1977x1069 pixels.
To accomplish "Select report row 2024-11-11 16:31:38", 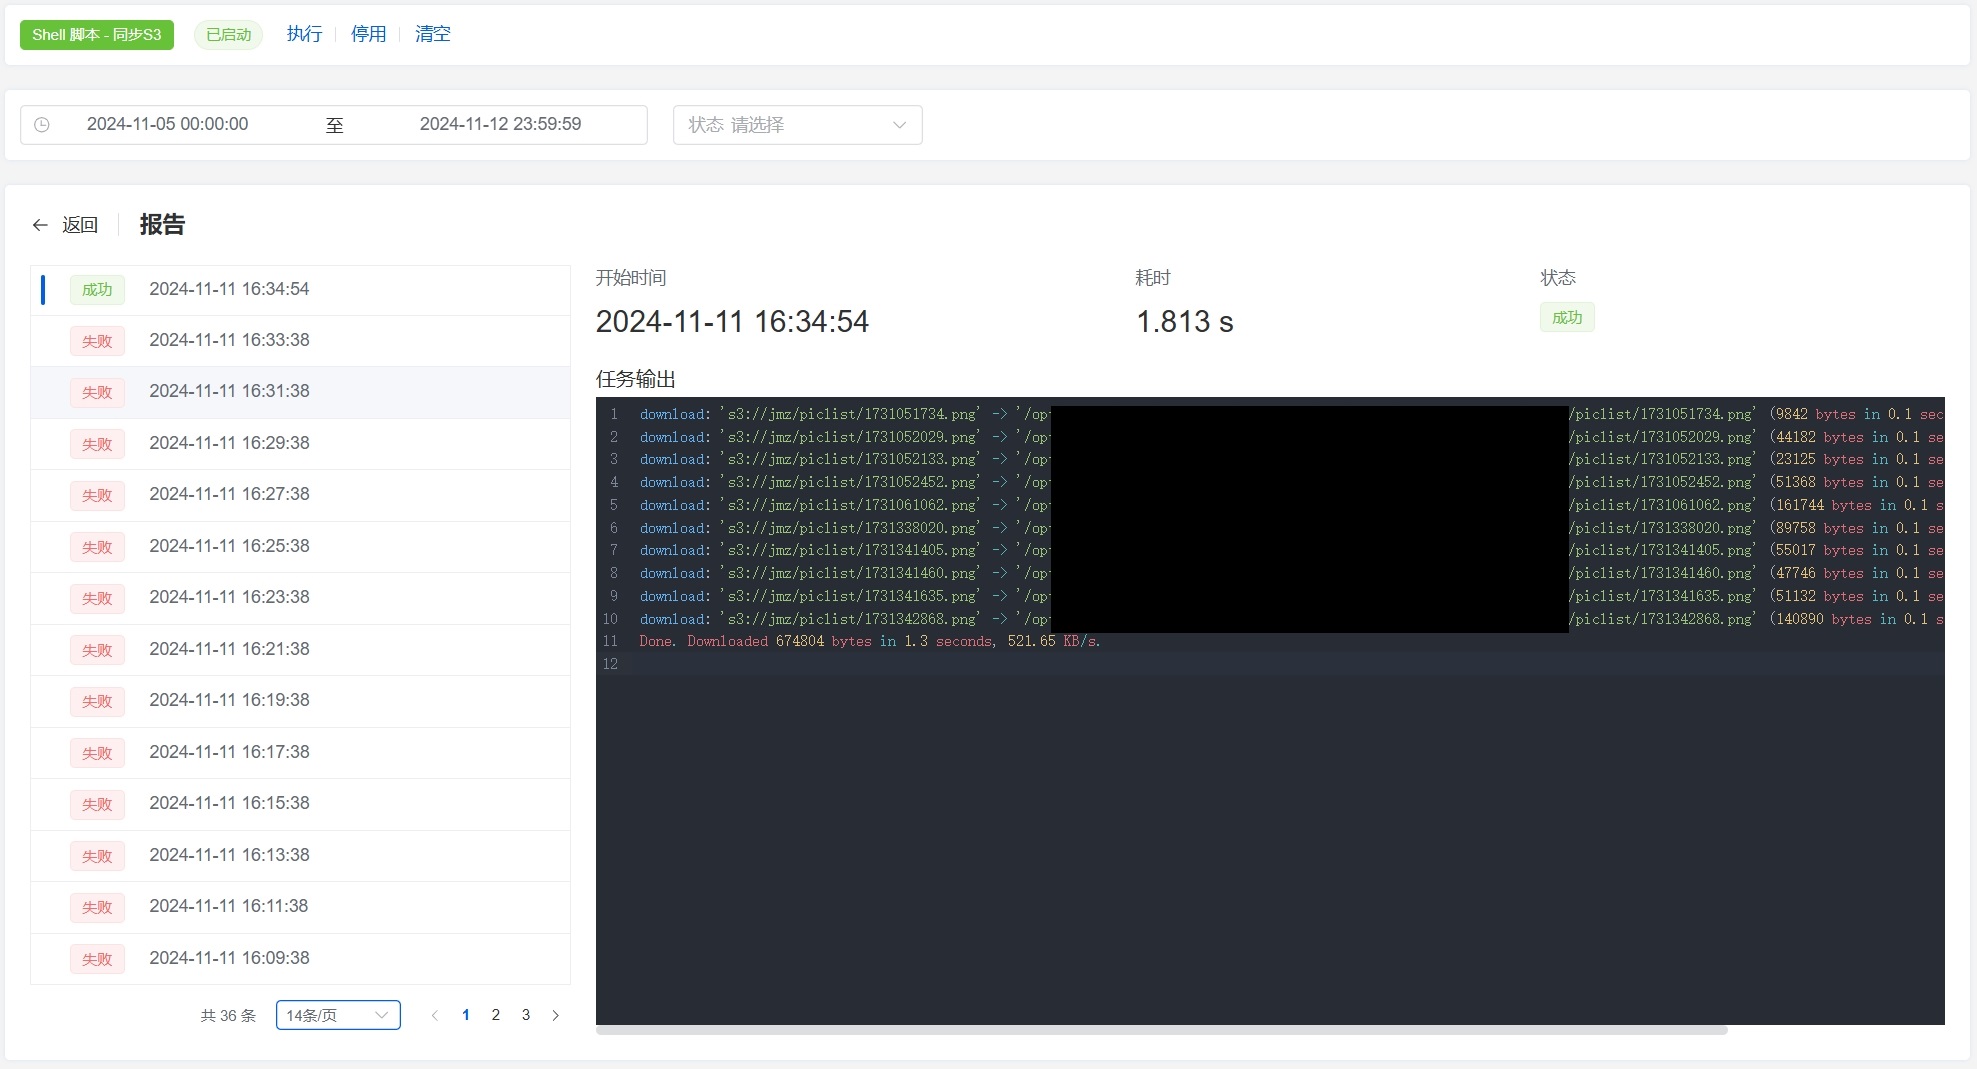I will point(300,392).
